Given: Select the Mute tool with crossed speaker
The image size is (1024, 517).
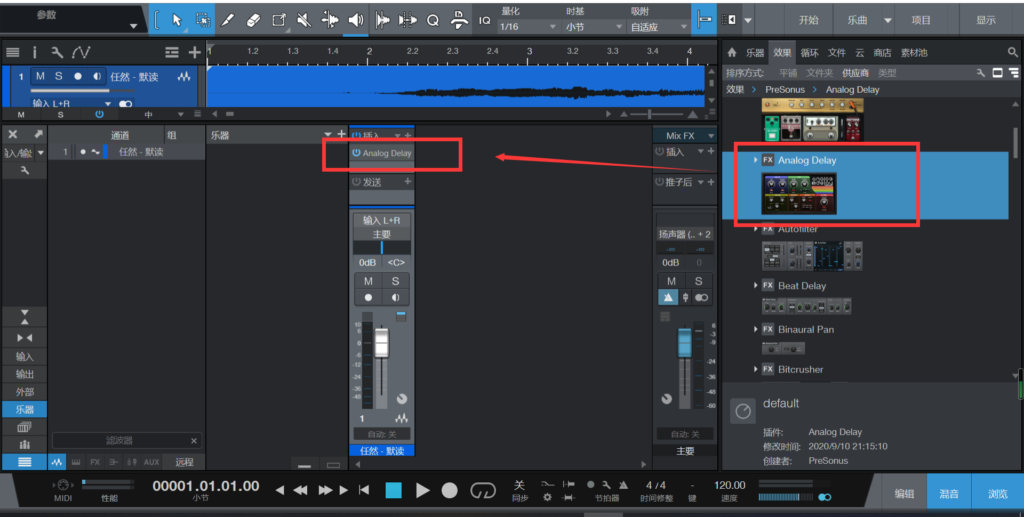Looking at the screenshot, I should coord(304,20).
